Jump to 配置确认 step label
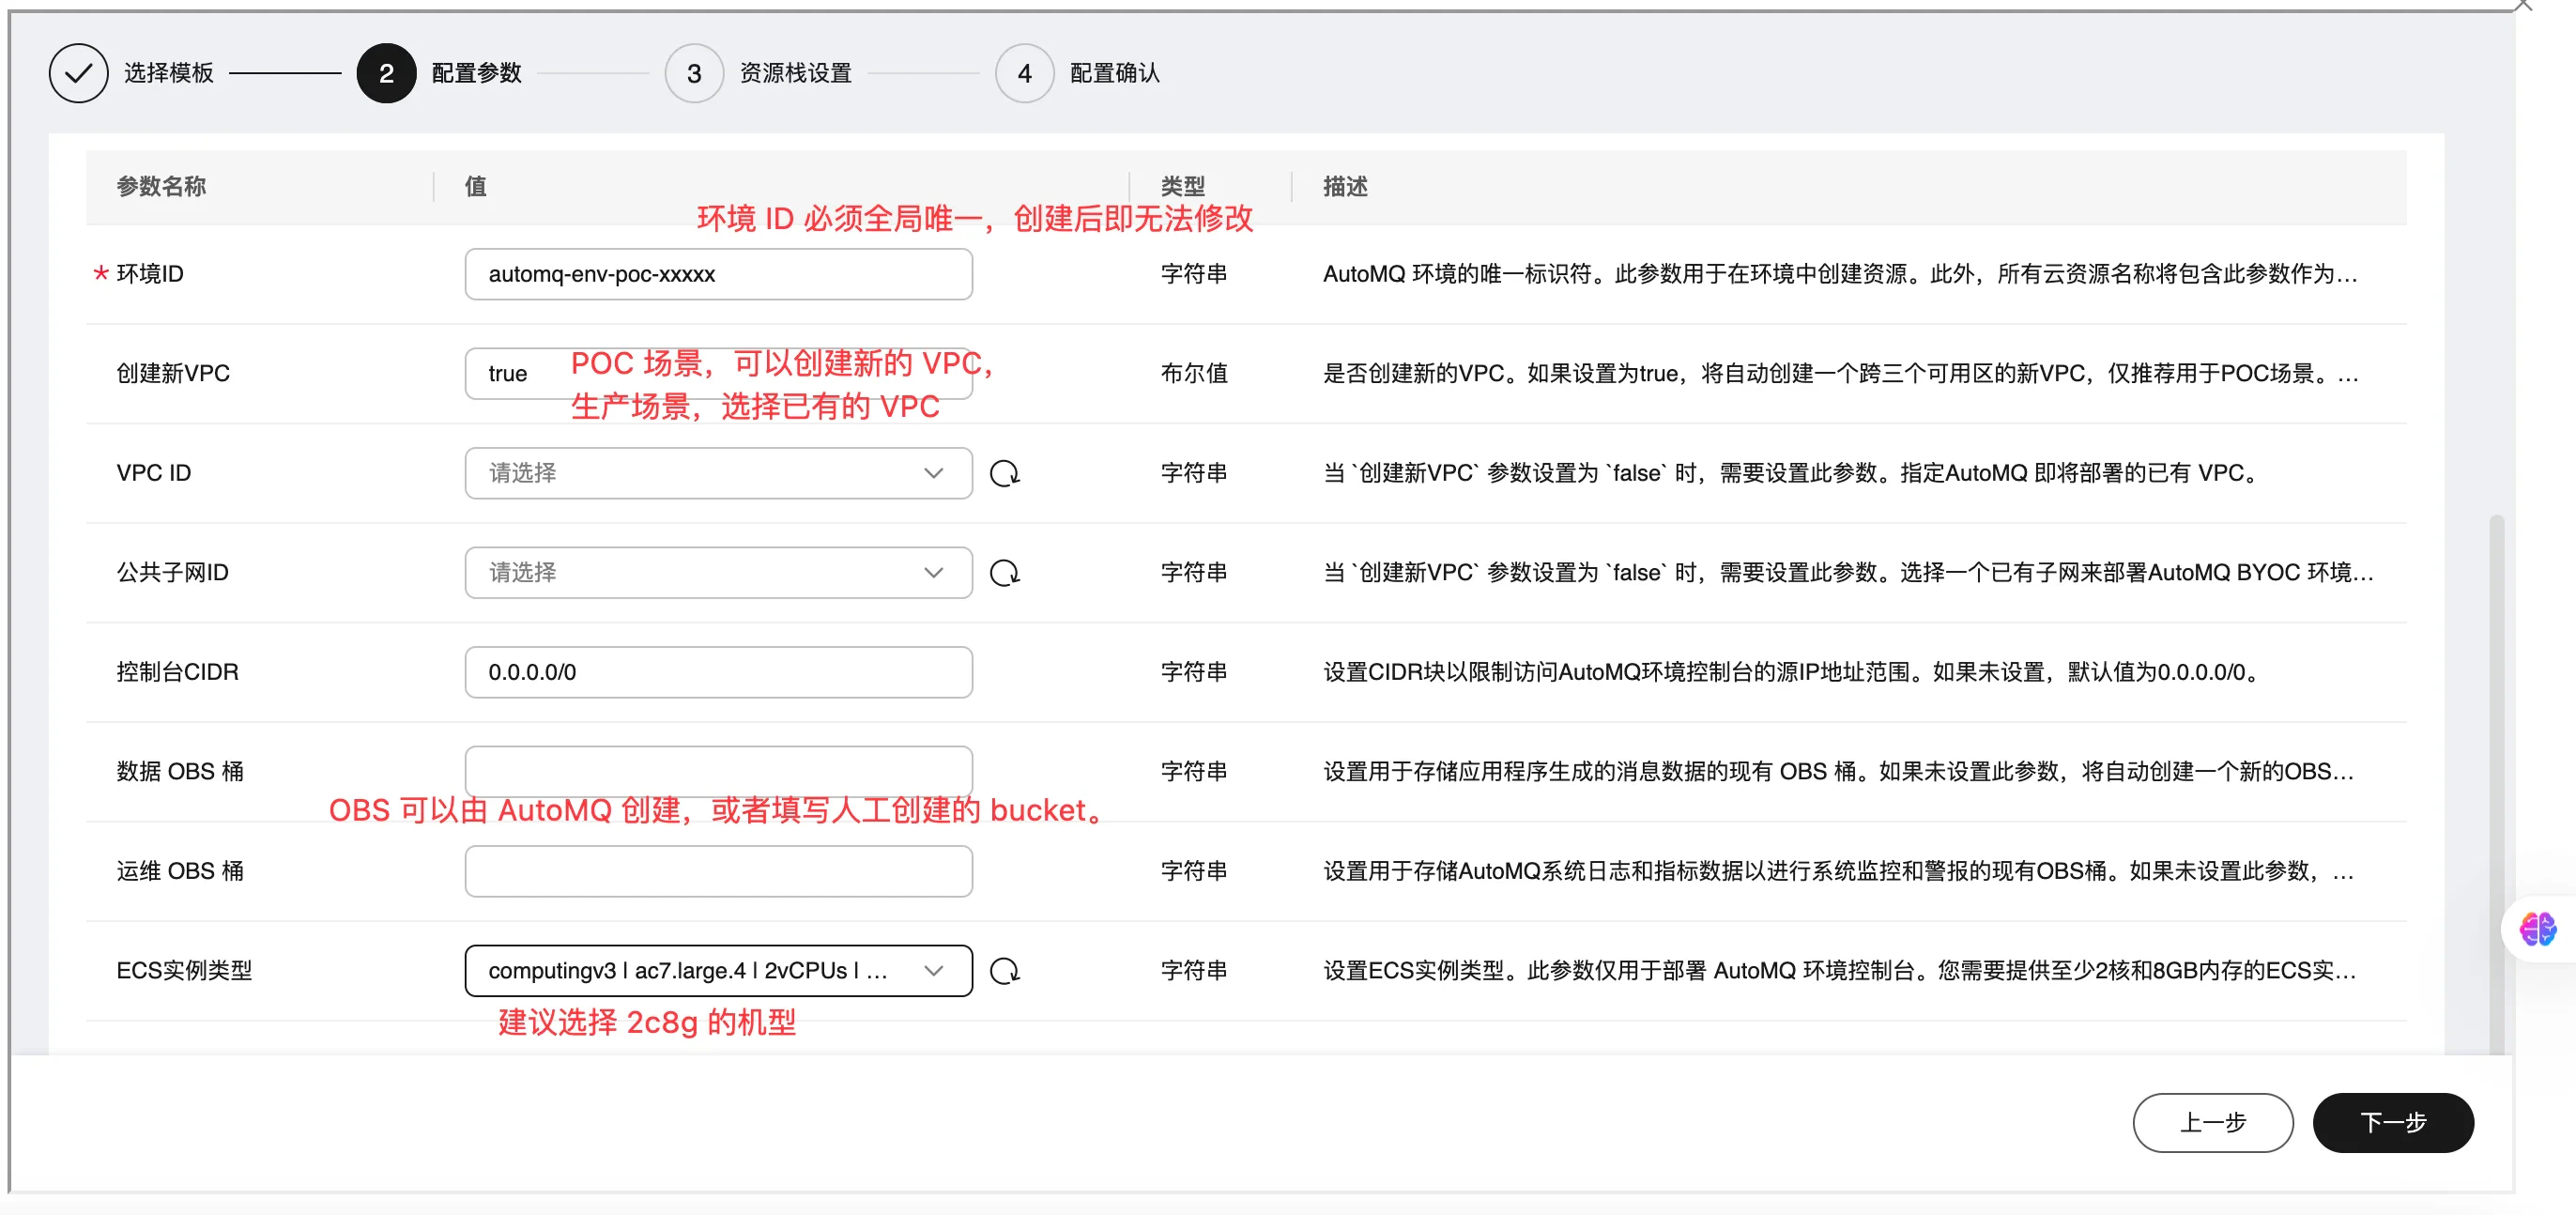The height and width of the screenshot is (1215, 2576). point(1114,73)
